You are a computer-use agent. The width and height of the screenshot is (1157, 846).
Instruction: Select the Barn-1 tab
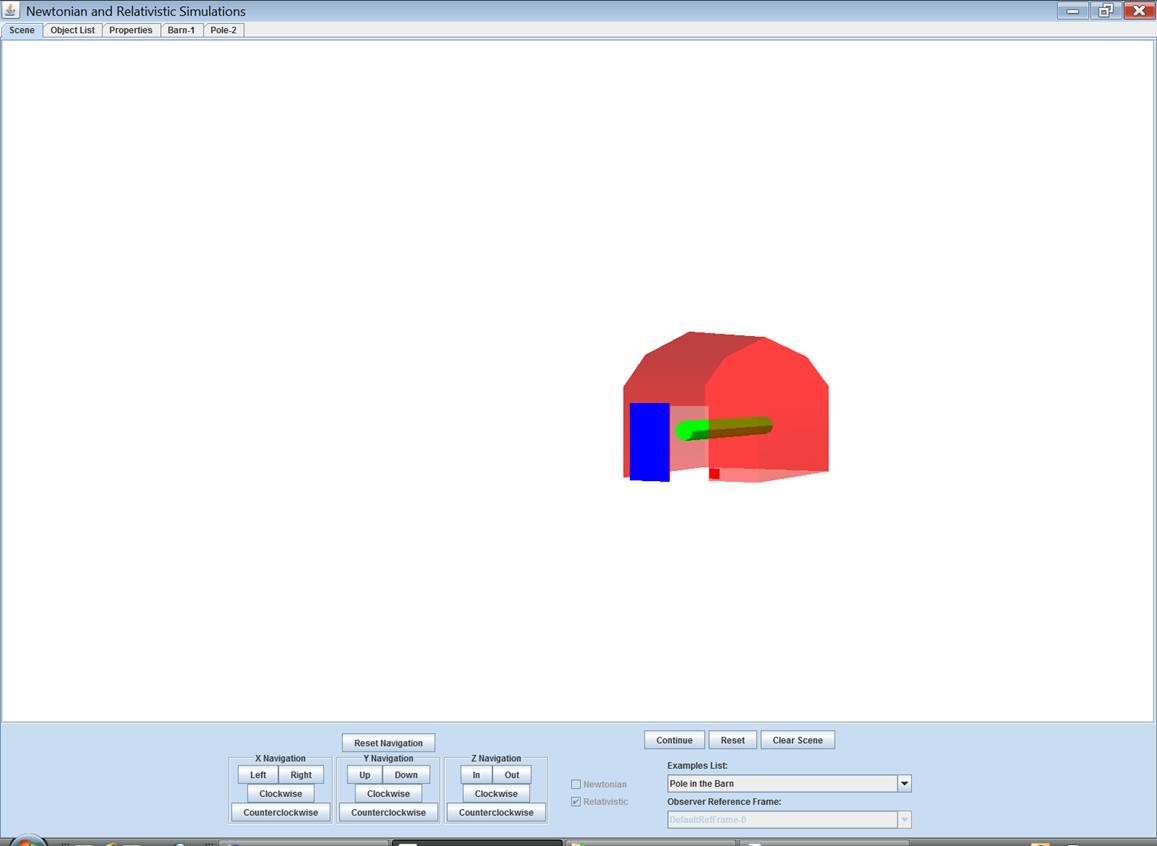[181, 30]
